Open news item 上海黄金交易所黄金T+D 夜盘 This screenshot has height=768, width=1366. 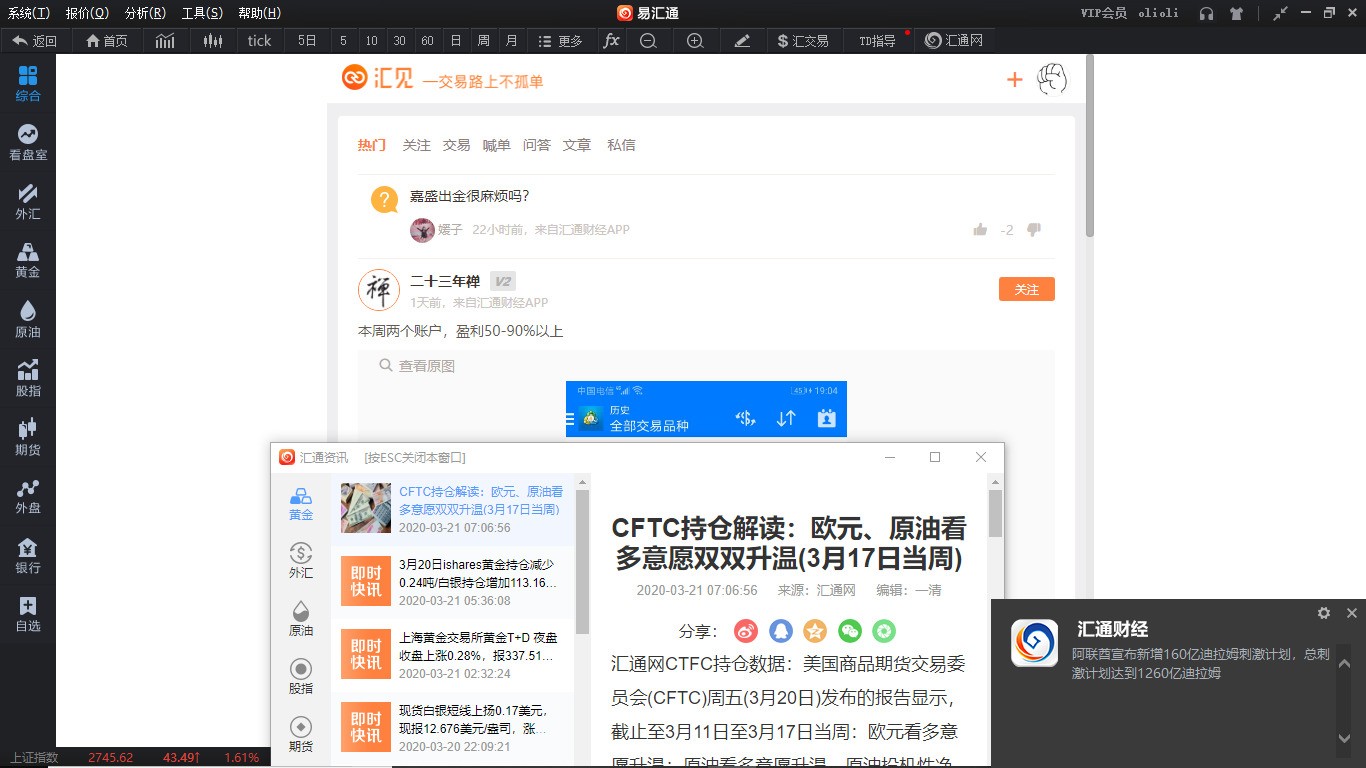coord(453,654)
